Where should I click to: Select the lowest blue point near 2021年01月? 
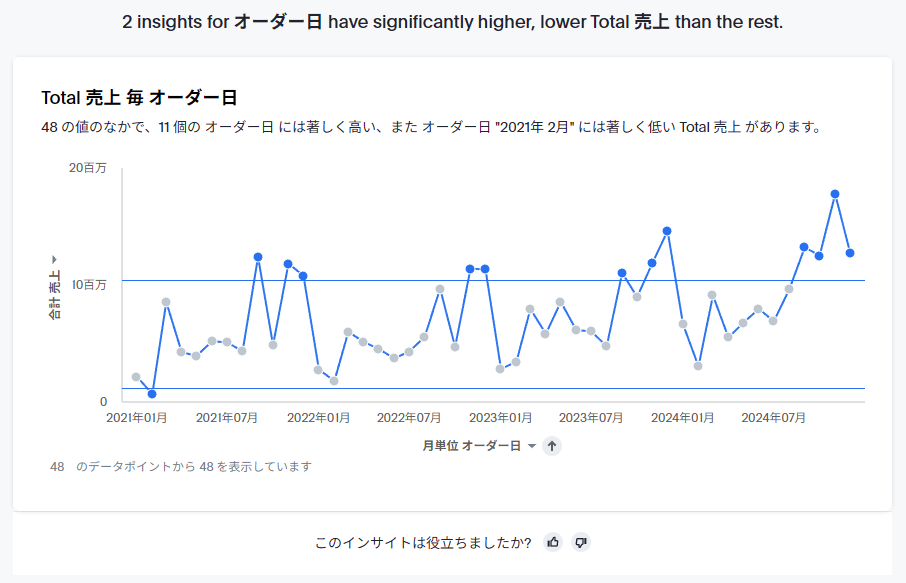pos(152,394)
